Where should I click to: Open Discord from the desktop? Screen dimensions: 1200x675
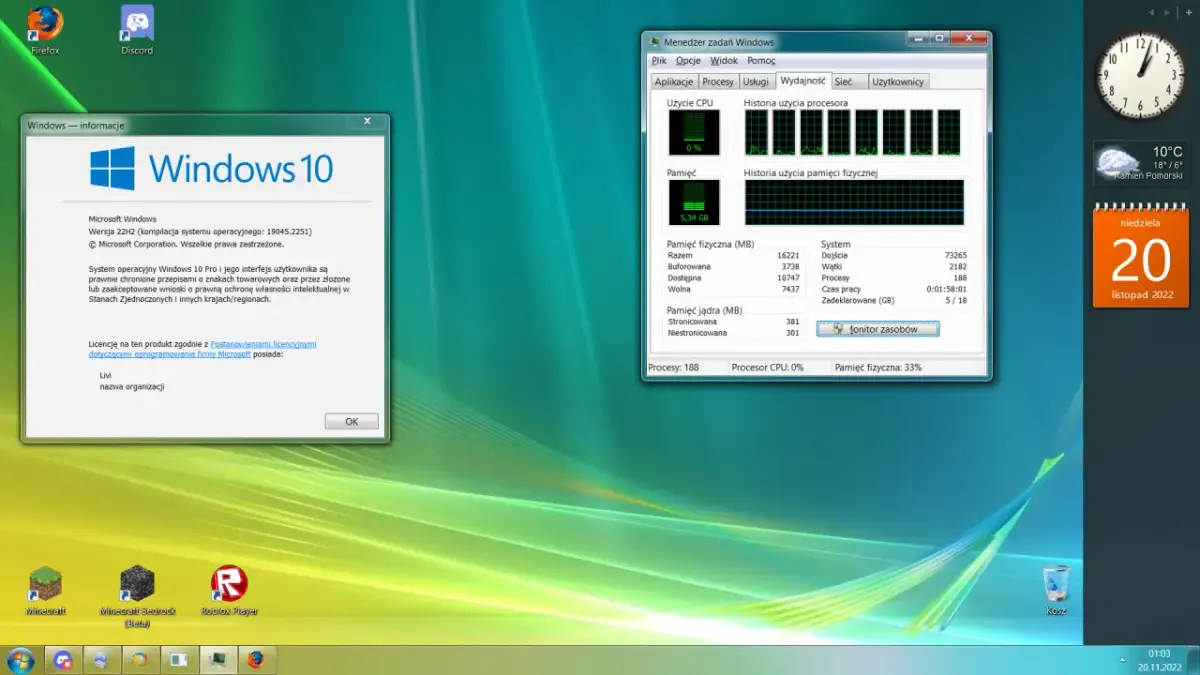135,22
